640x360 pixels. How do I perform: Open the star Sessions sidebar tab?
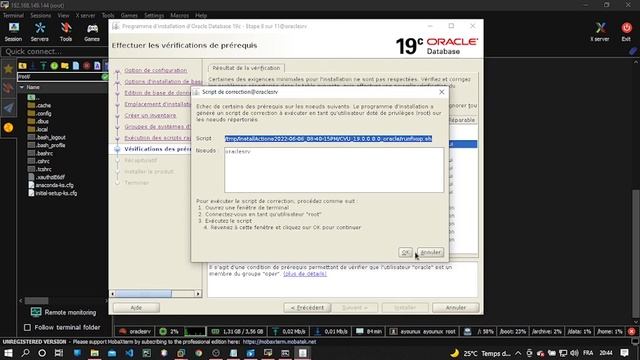tap(8, 69)
